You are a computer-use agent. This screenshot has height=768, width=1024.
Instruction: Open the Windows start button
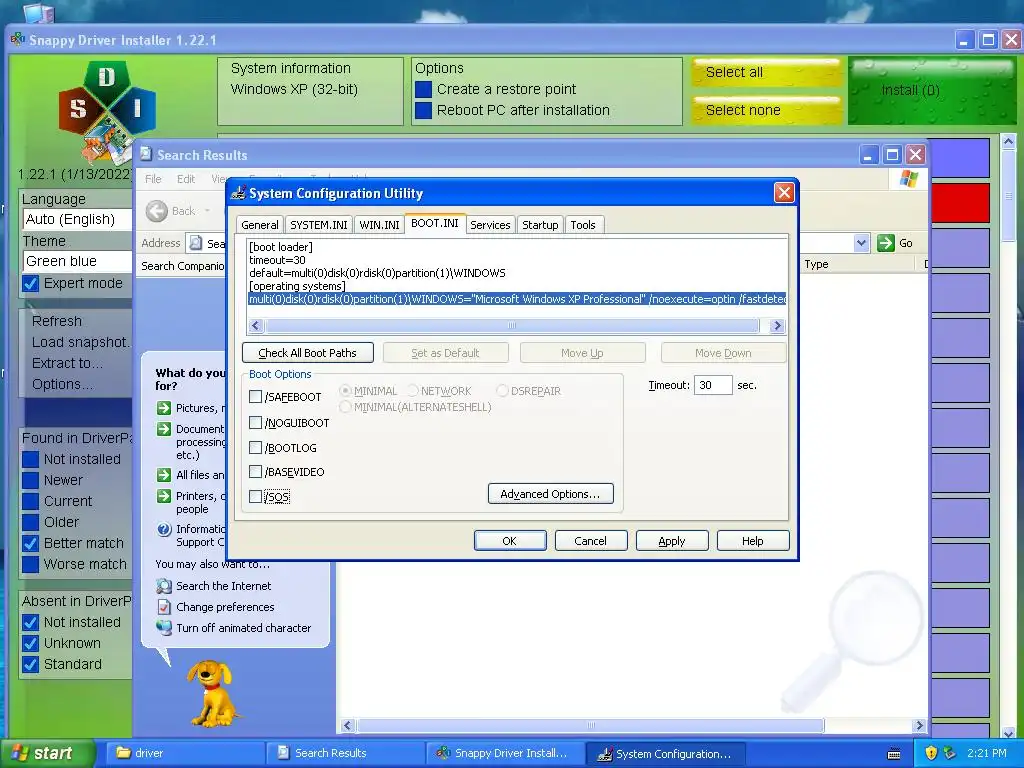pyautogui.click(x=47, y=753)
